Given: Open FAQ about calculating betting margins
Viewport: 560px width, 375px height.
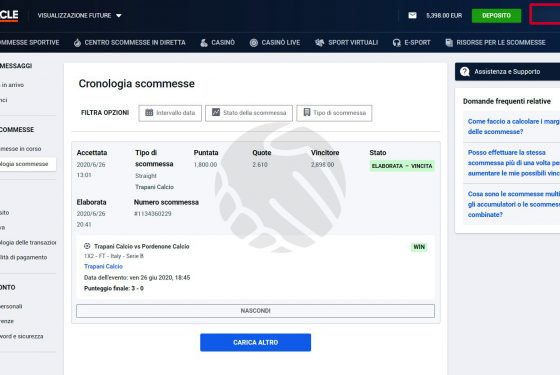Looking at the screenshot, I should [514, 126].
